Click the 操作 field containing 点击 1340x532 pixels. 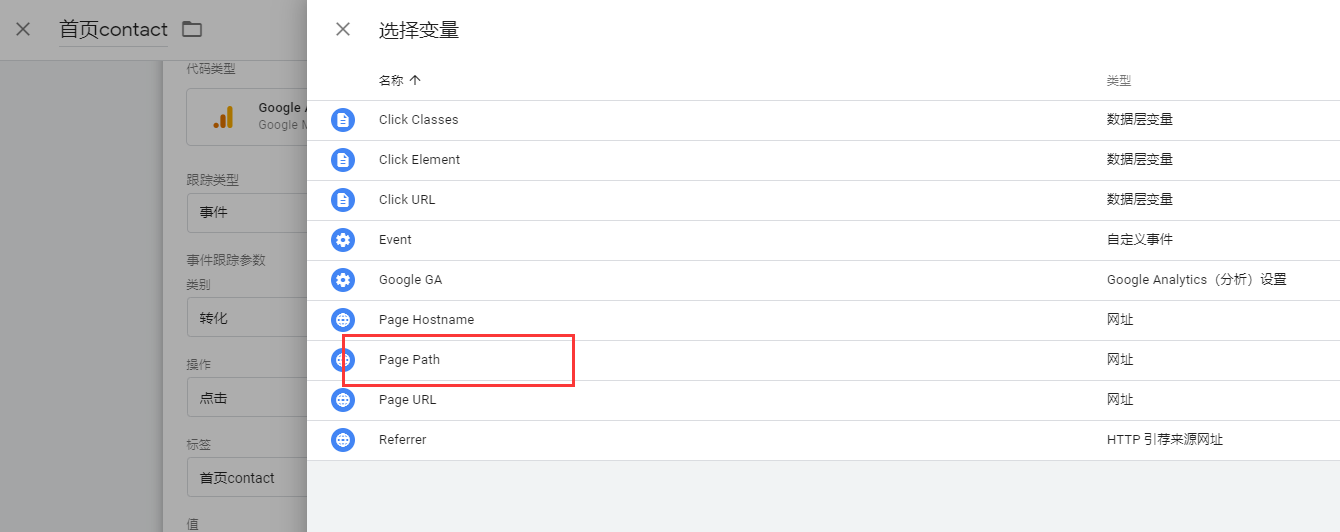tap(246, 397)
